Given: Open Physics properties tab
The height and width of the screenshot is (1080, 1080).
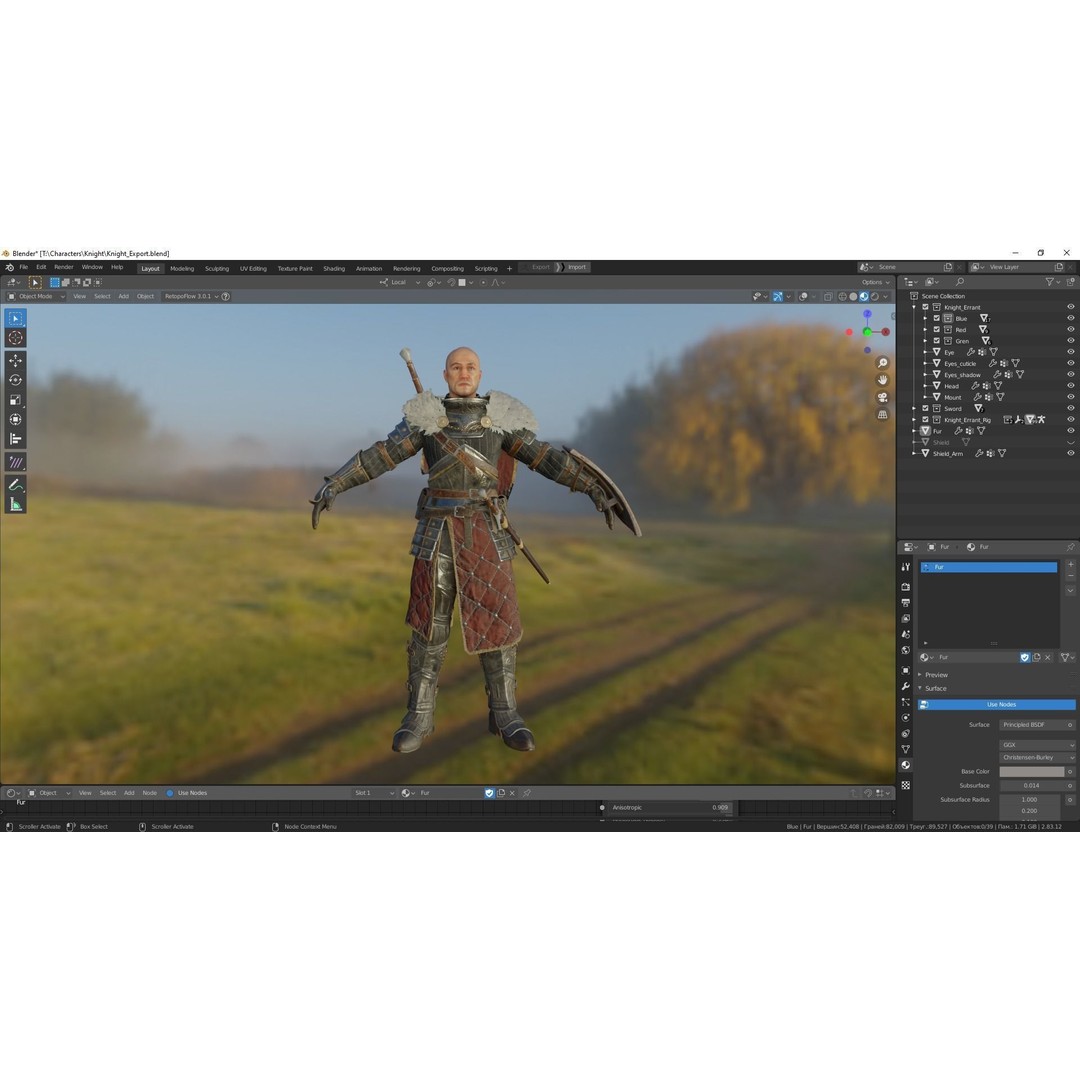Looking at the screenshot, I should (906, 718).
